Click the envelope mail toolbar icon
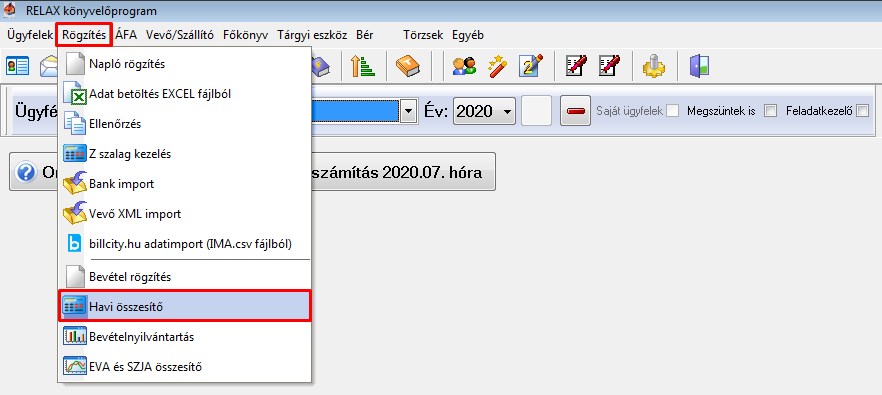Viewport: 882px width, 395px height. [48, 66]
